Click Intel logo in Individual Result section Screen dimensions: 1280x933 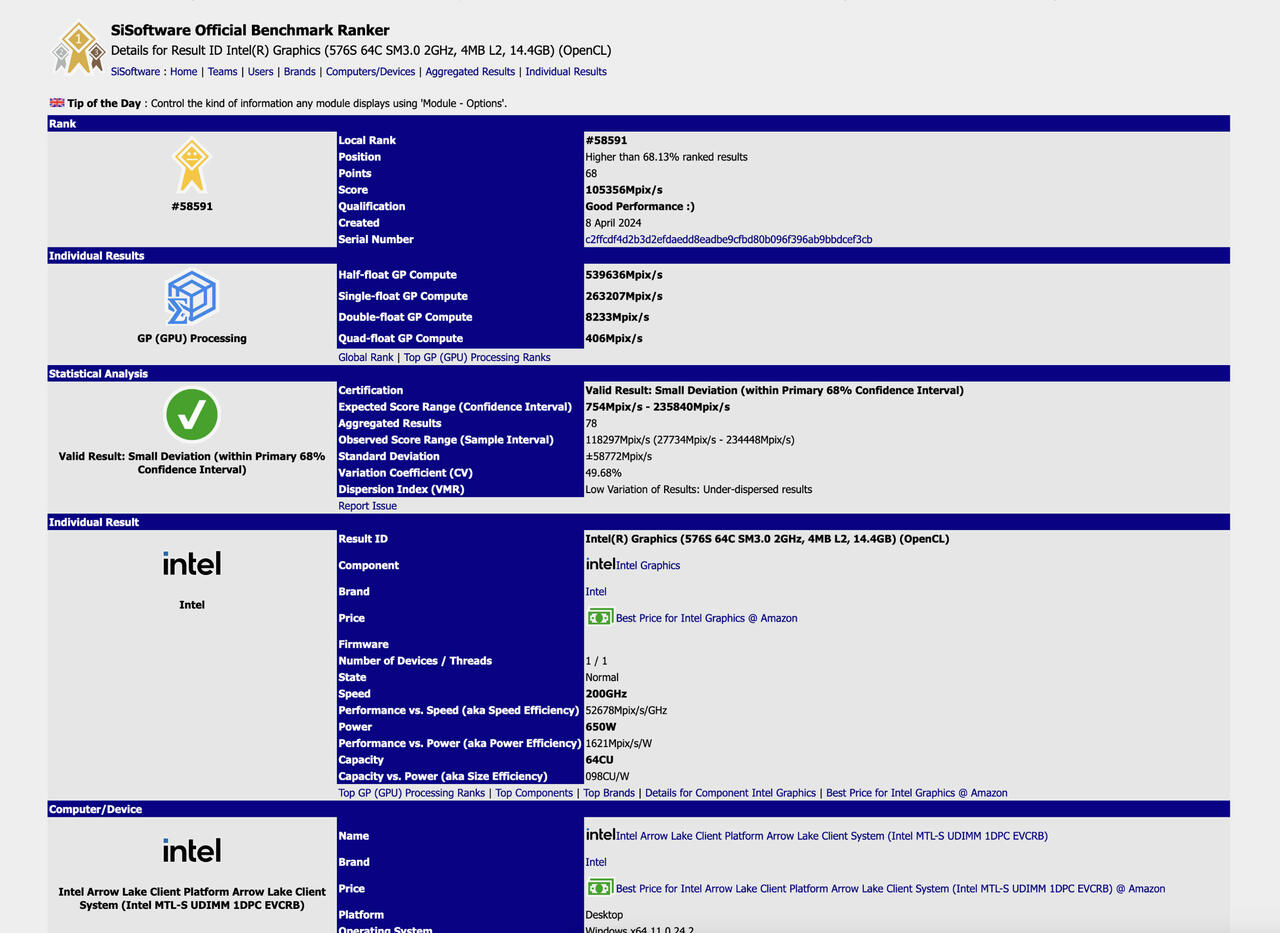[x=192, y=564]
